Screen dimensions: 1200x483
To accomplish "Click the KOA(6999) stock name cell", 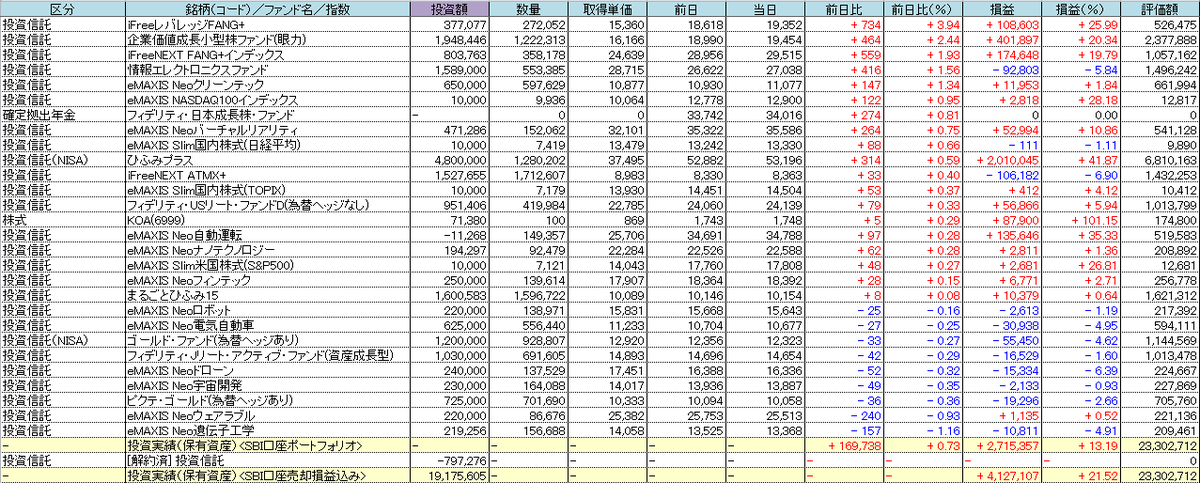I will tap(268, 219).
